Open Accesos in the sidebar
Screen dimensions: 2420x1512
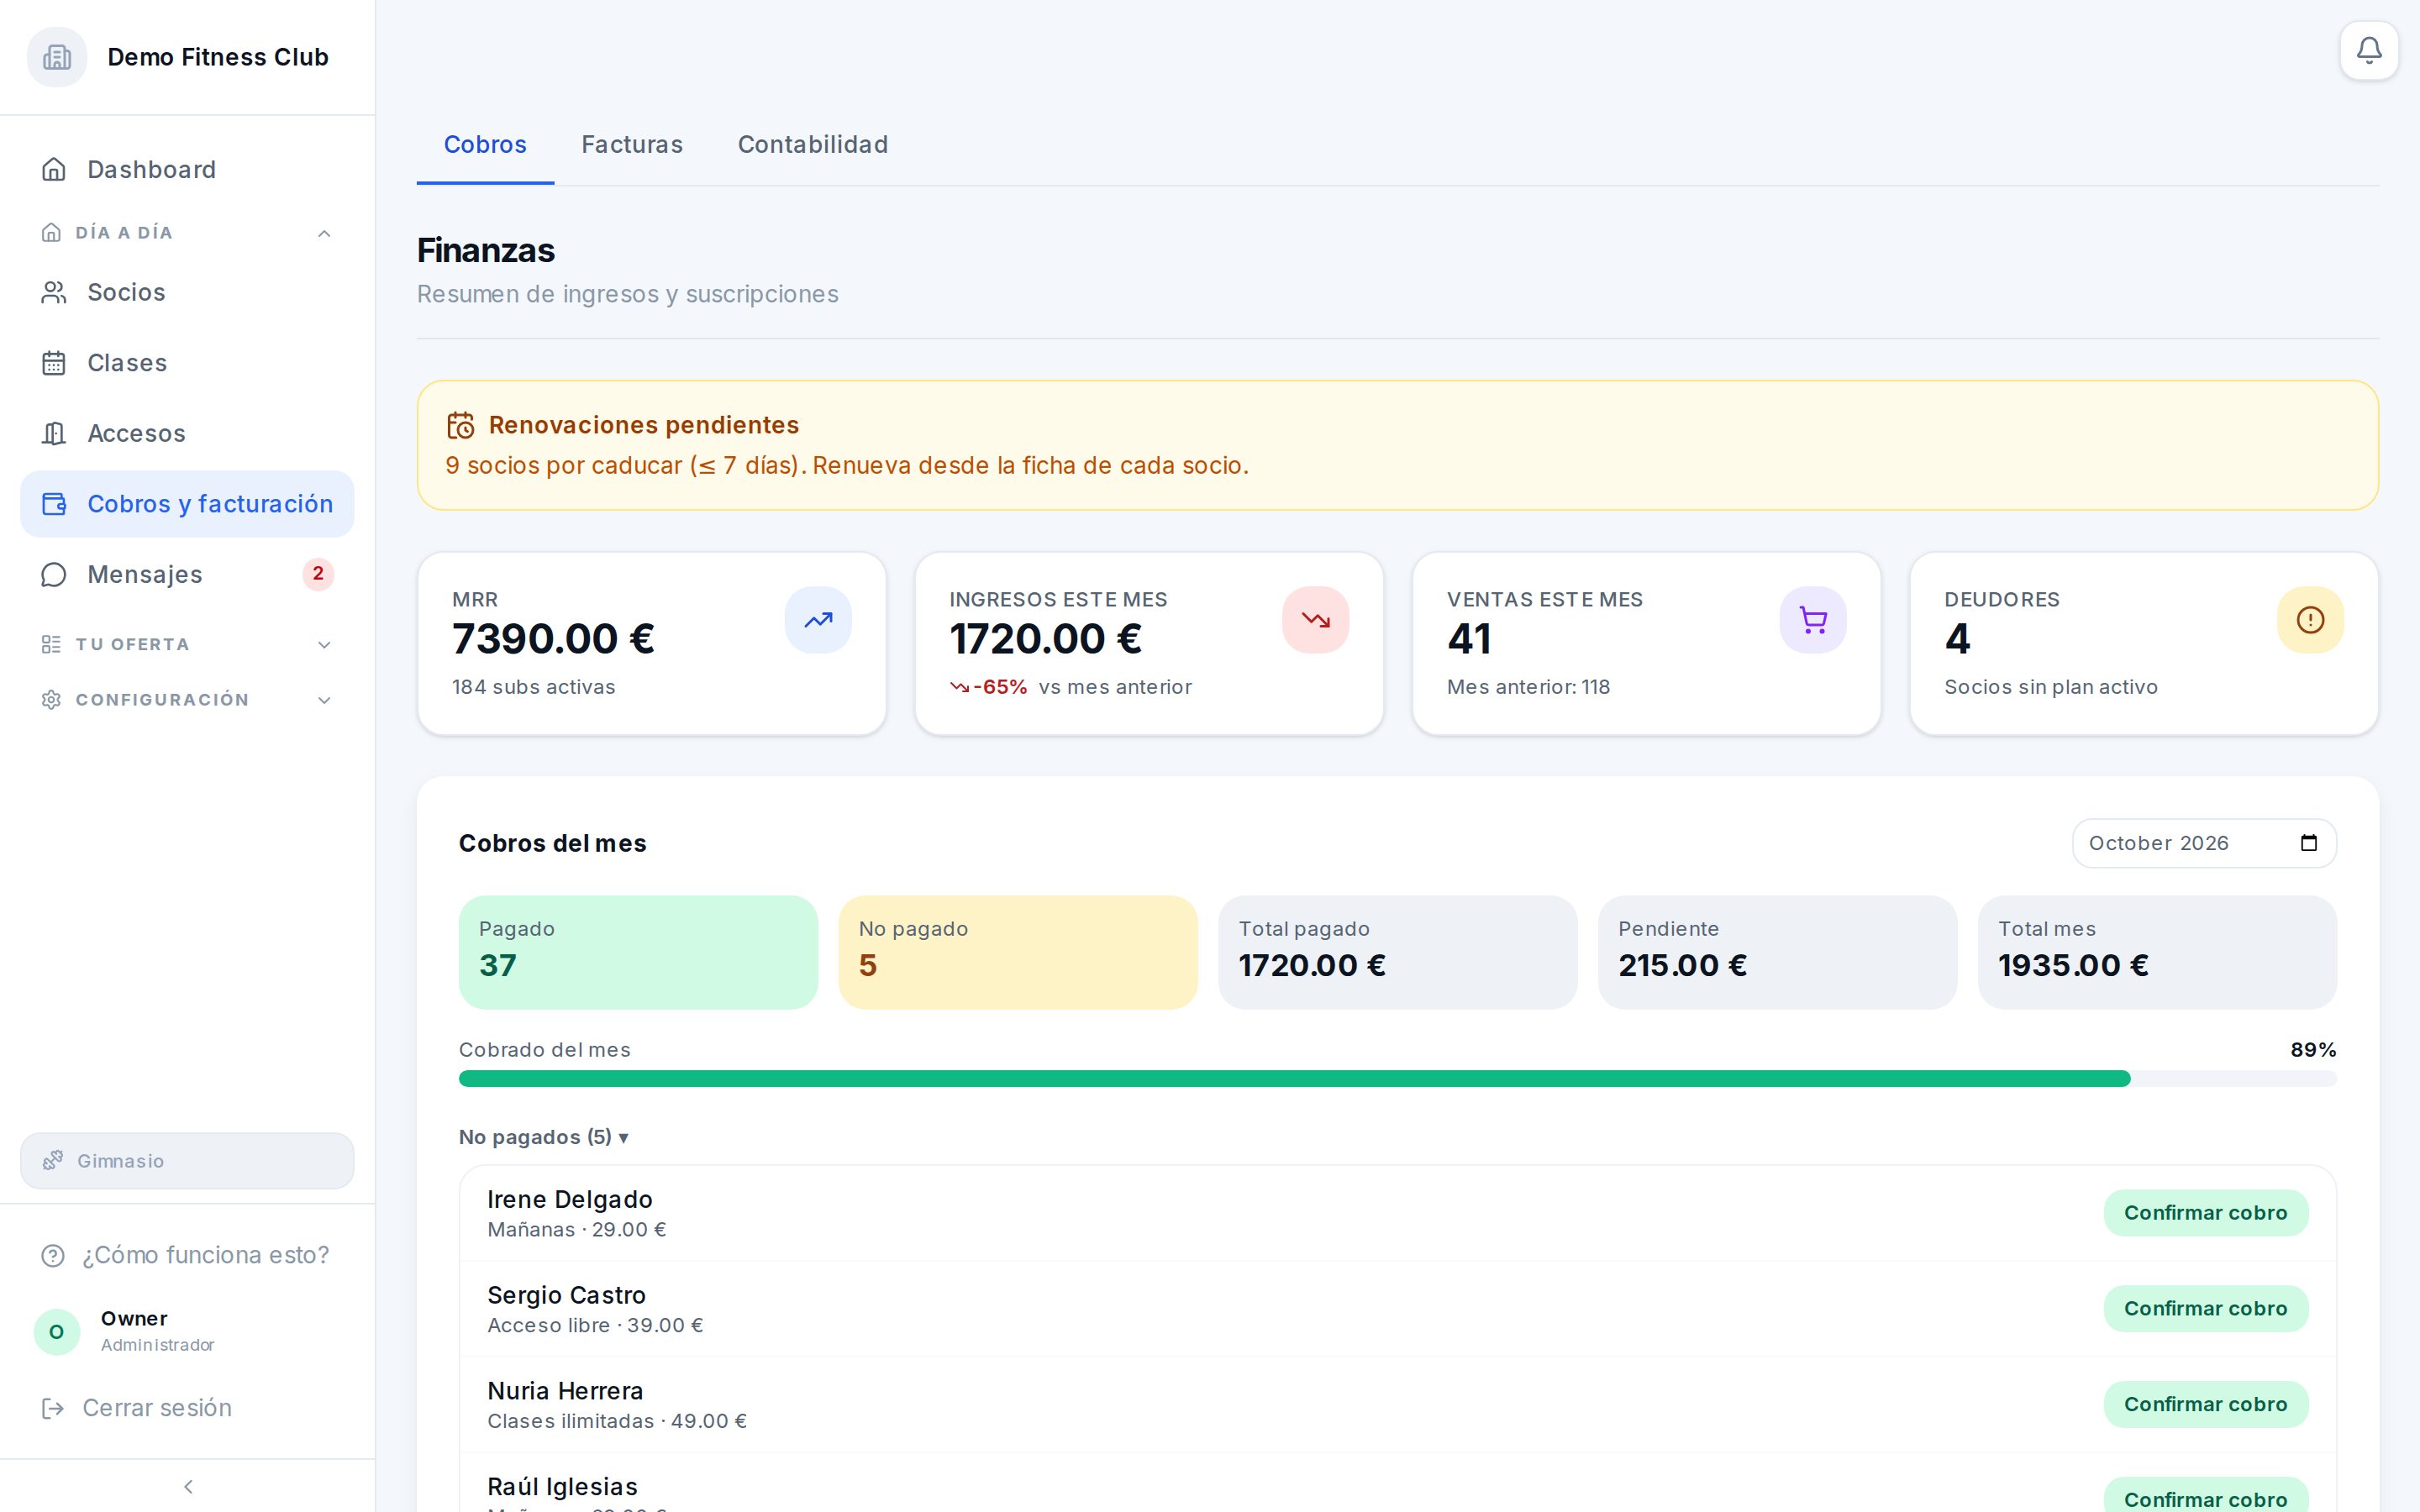[x=187, y=433]
